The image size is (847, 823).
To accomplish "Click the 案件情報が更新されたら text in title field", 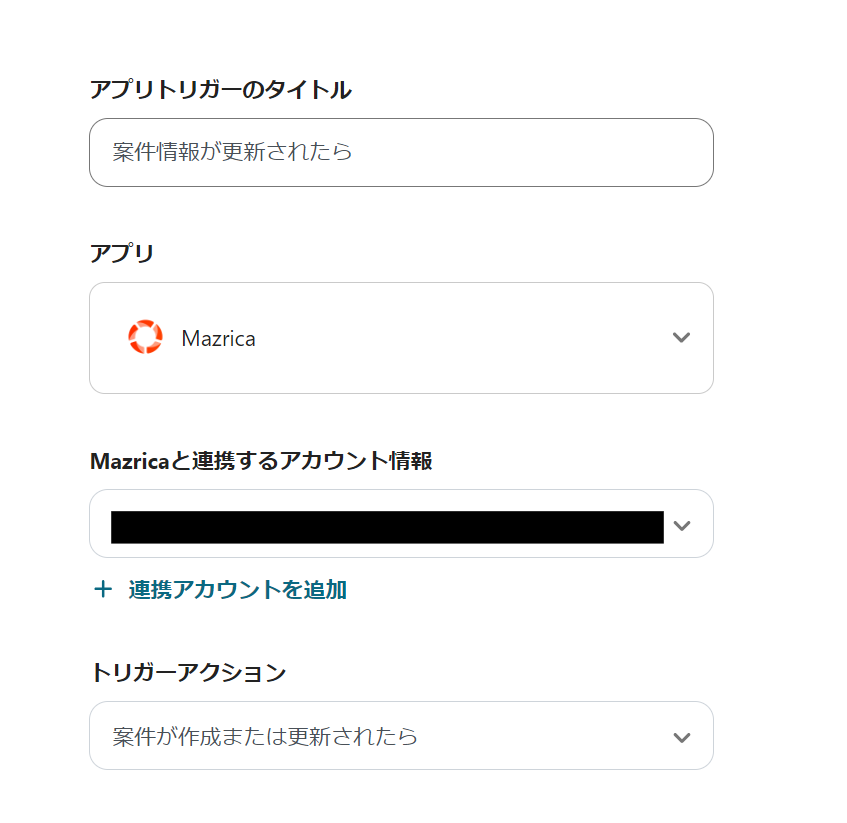I will [232, 152].
